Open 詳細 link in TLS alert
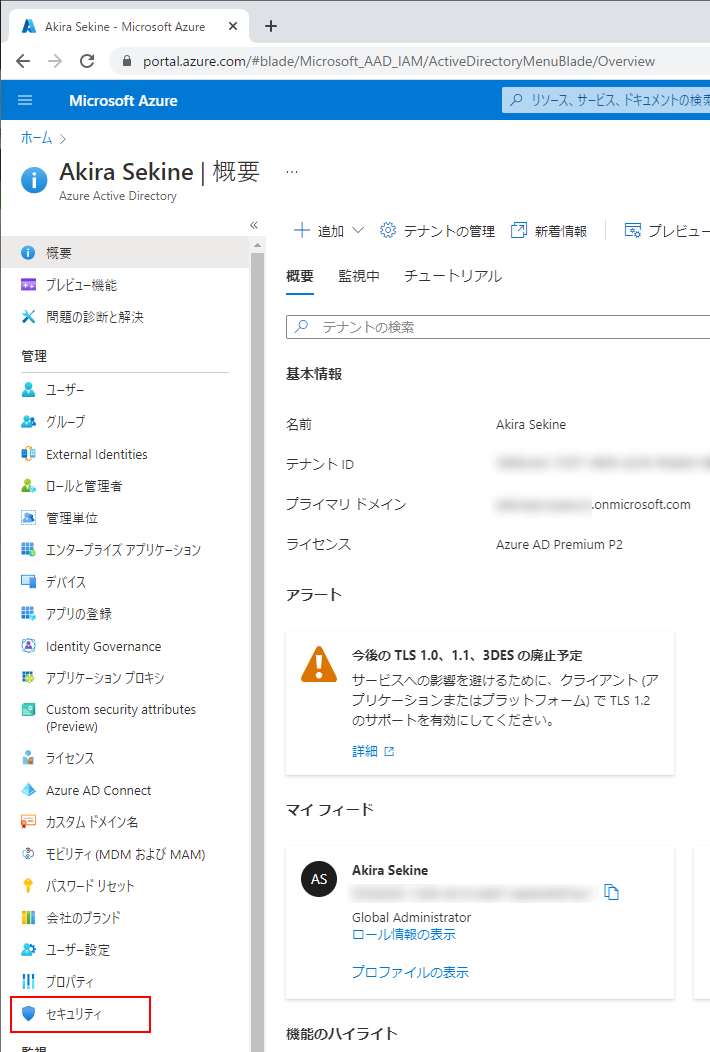Image resolution: width=710 pixels, height=1052 pixels. [373, 751]
